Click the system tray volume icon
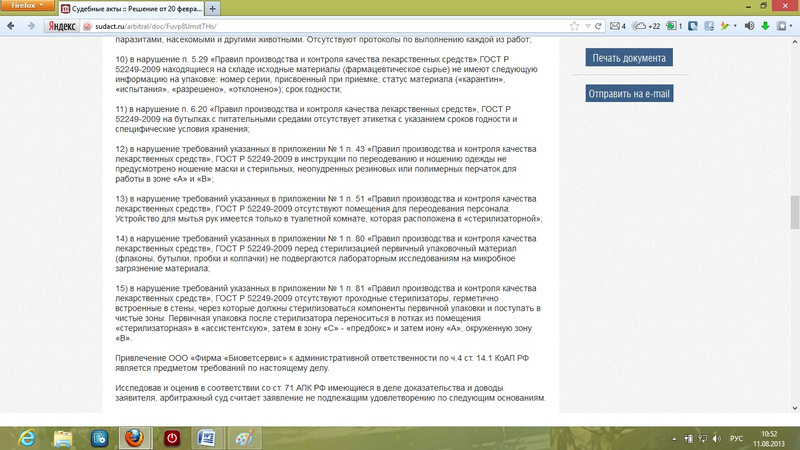Viewport: 800px width, 450px height. (717, 439)
